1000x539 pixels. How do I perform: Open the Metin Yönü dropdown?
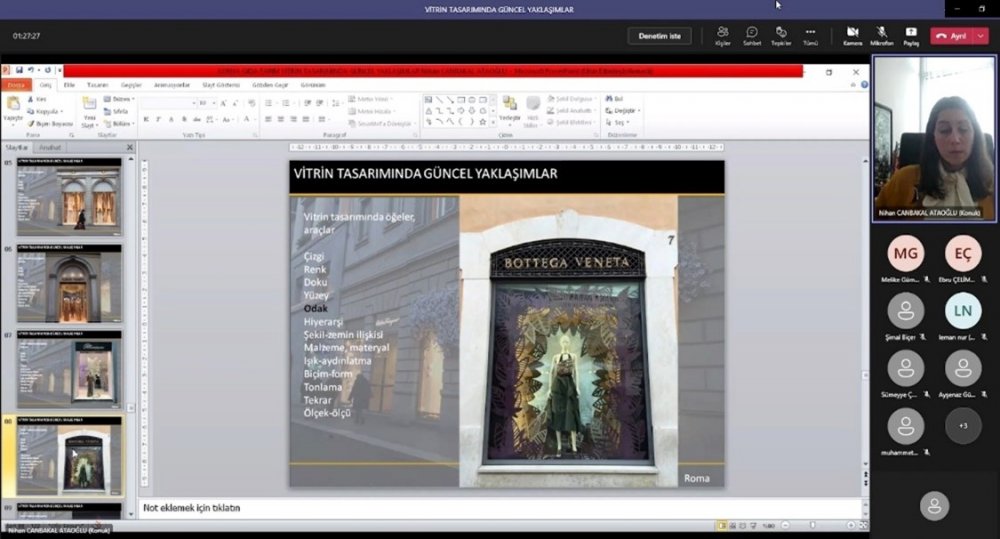371,99
